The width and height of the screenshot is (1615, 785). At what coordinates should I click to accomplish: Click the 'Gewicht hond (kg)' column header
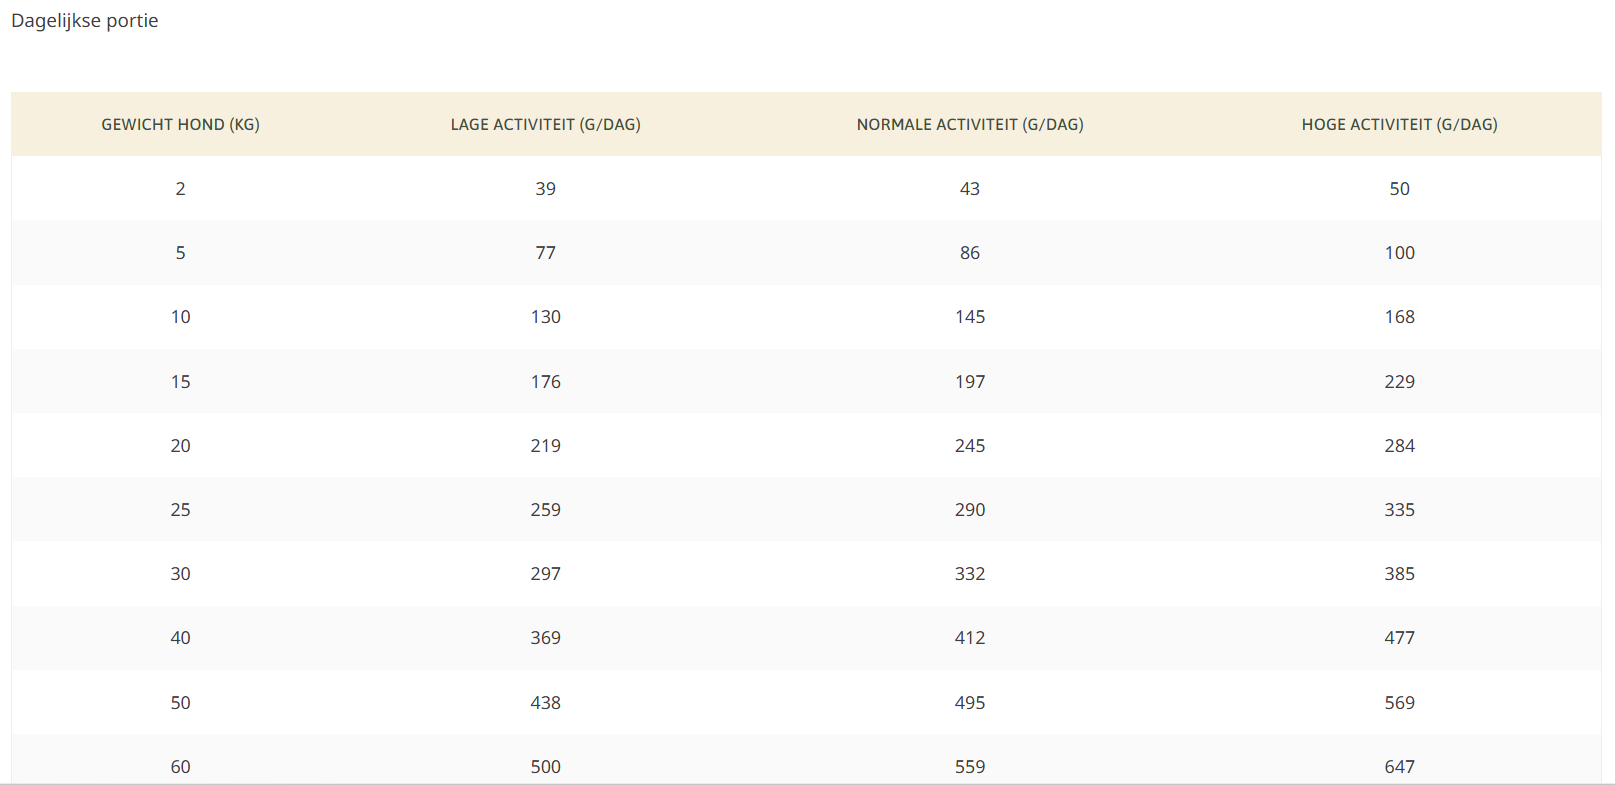180,125
